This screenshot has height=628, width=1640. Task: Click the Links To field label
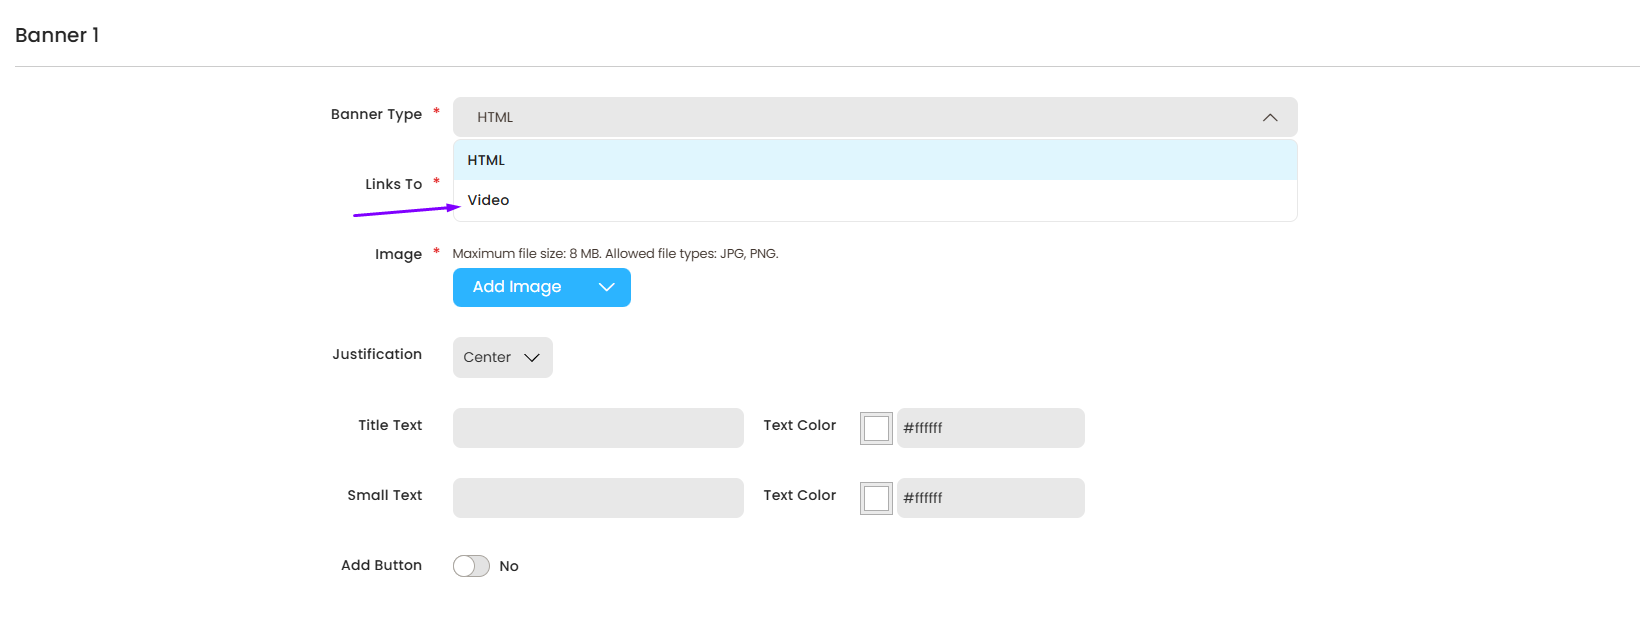(393, 184)
